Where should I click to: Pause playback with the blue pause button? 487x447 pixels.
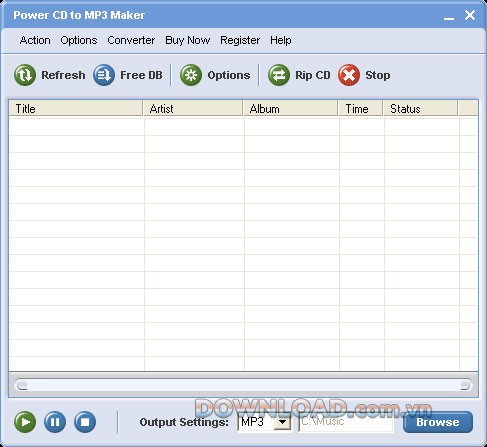point(55,422)
